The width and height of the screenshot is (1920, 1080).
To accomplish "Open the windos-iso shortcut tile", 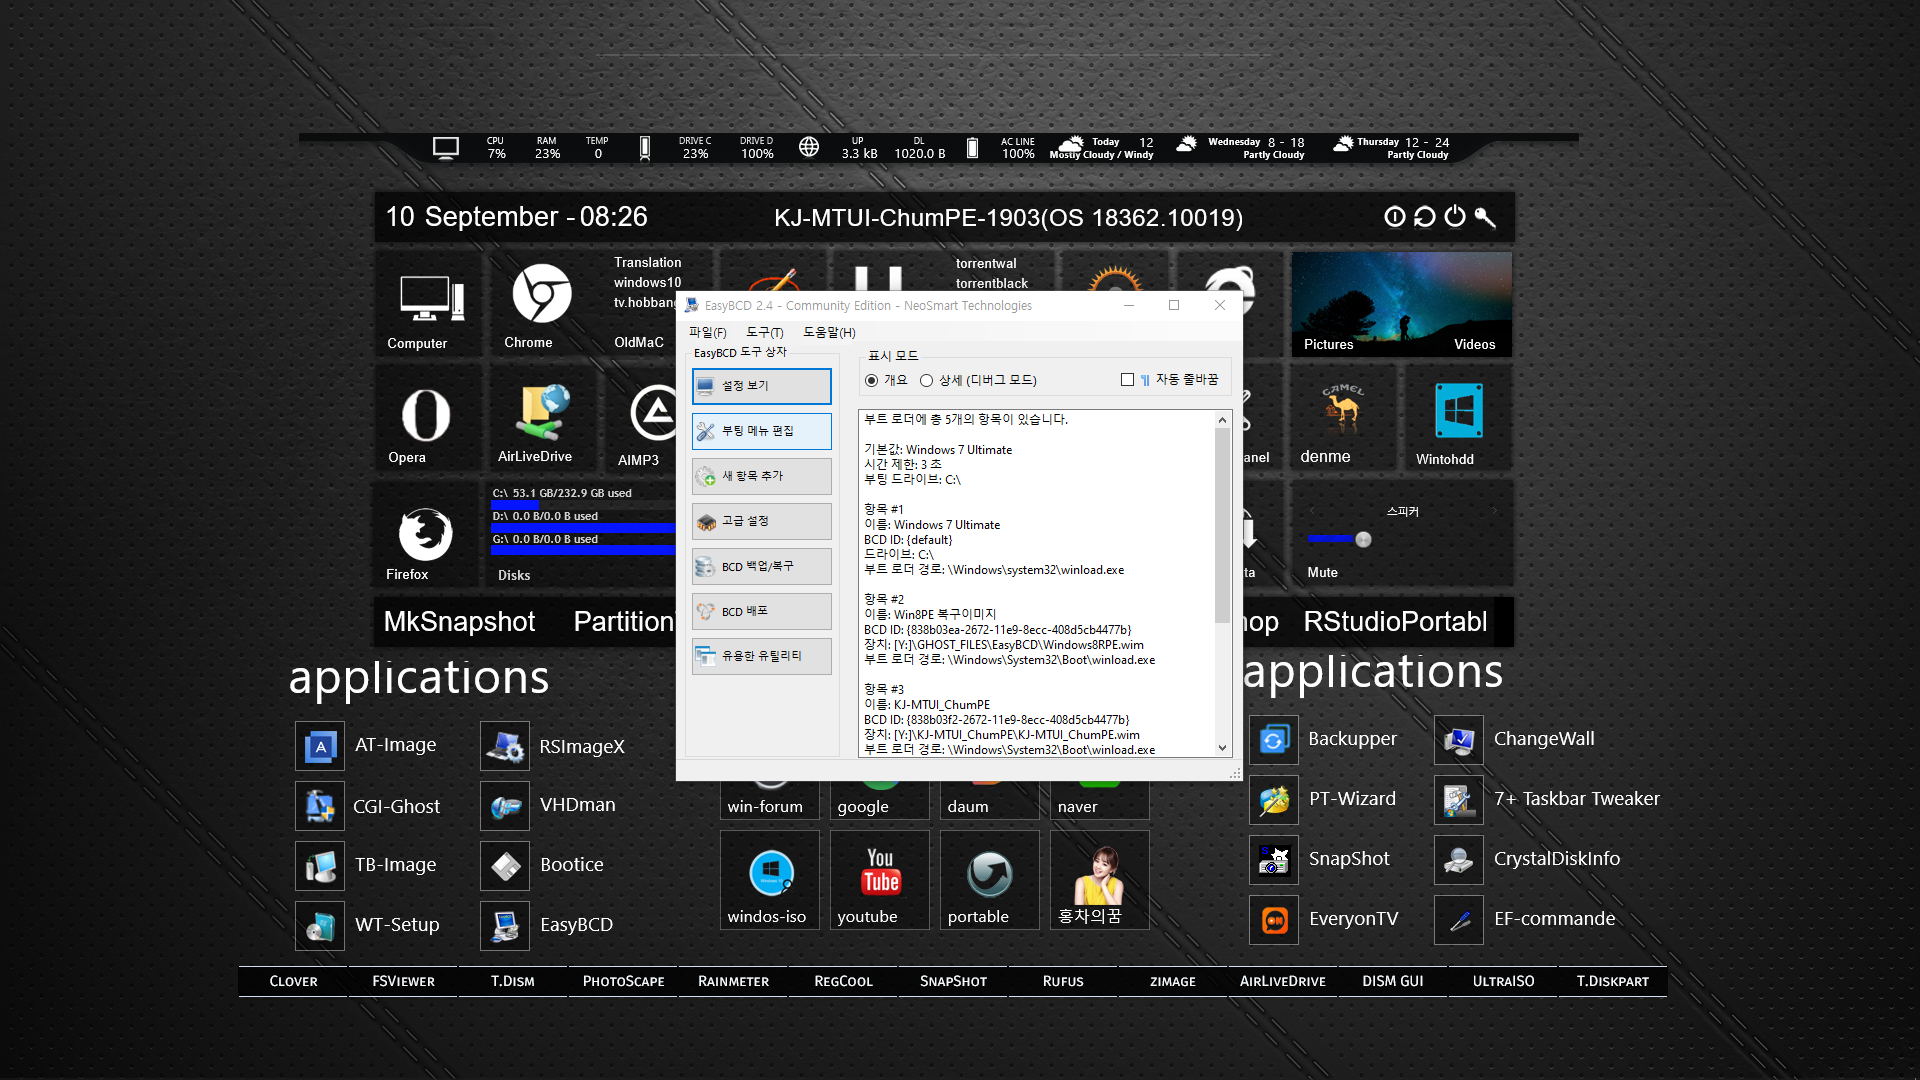I will click(x=770, y=880).
